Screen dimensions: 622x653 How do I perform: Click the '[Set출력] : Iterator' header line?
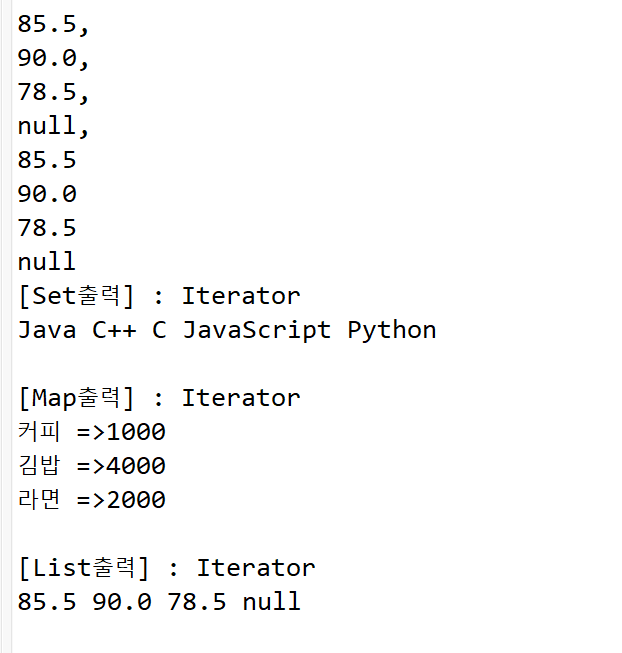(159, 297)
